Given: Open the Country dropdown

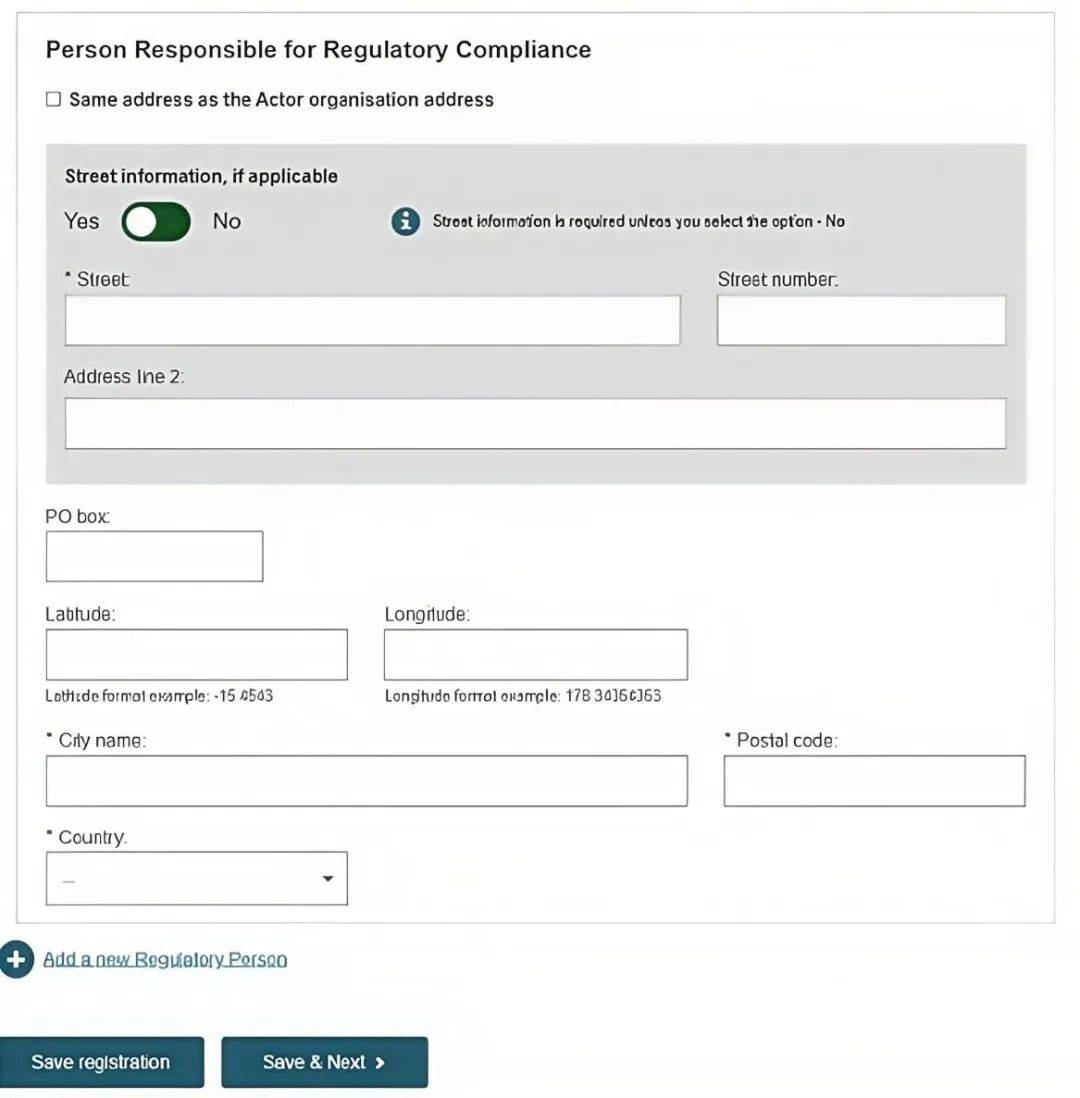Looking at the screenshot, I should (197, 878).
